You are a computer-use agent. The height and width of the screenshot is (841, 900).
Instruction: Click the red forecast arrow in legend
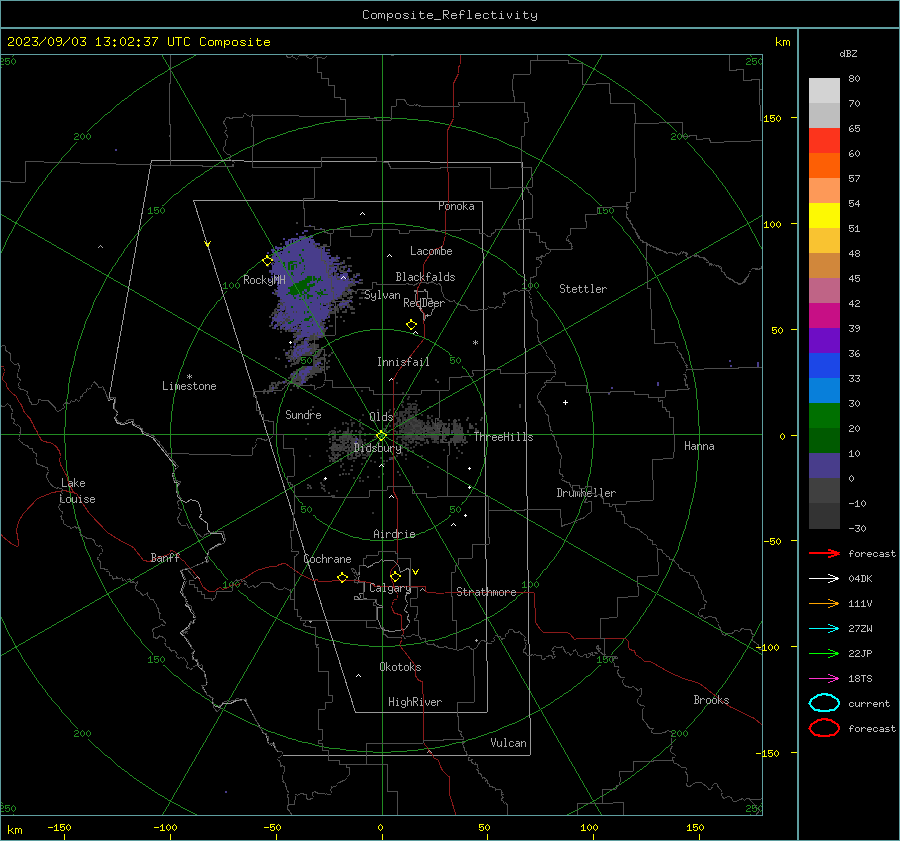(824, 553)
